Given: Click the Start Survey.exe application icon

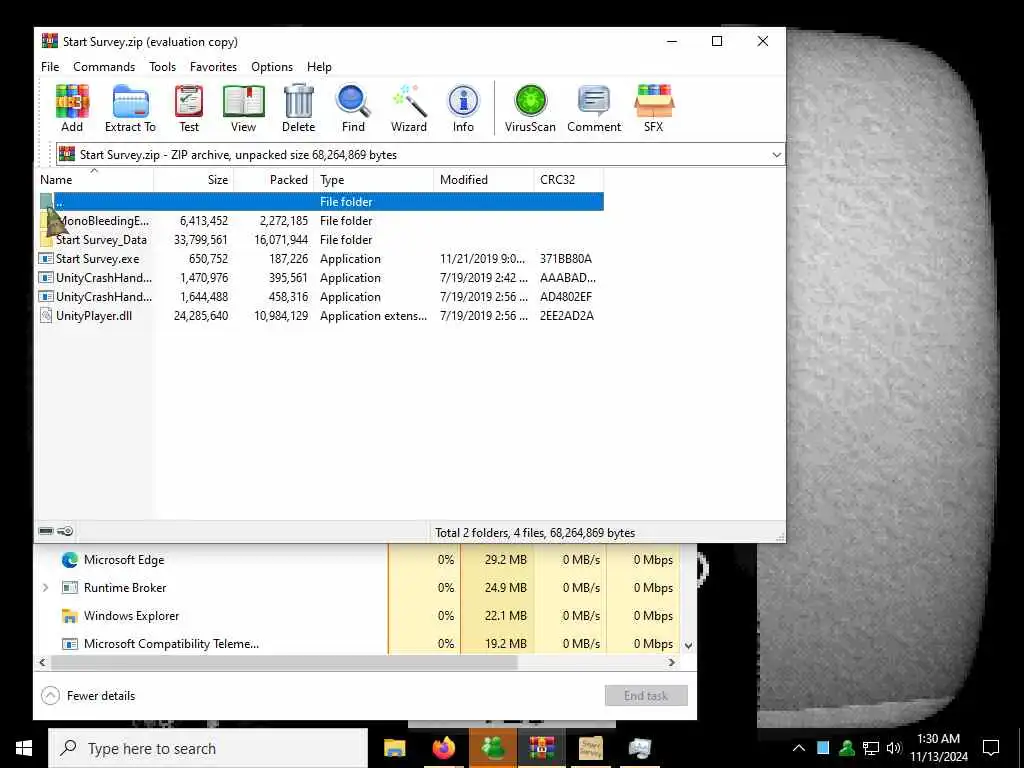Looking at the screenshot, I should point(46,259).
